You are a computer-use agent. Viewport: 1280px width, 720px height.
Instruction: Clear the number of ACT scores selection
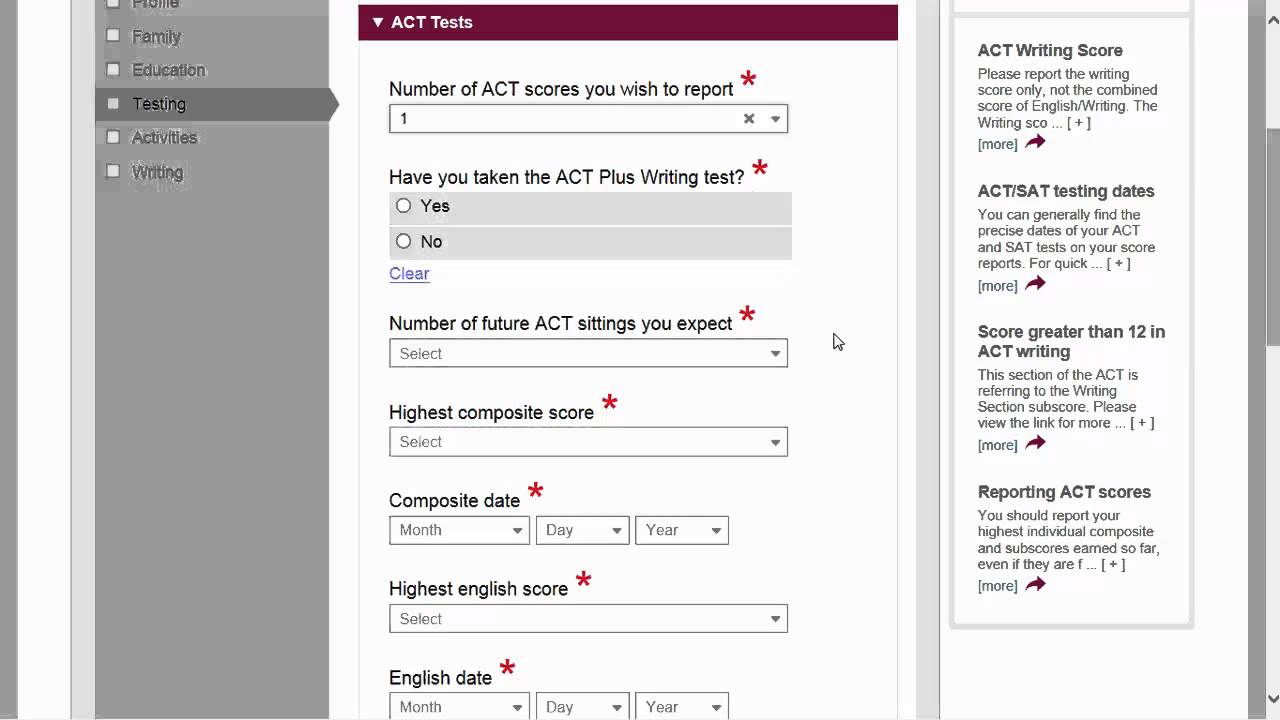[749, 119]
